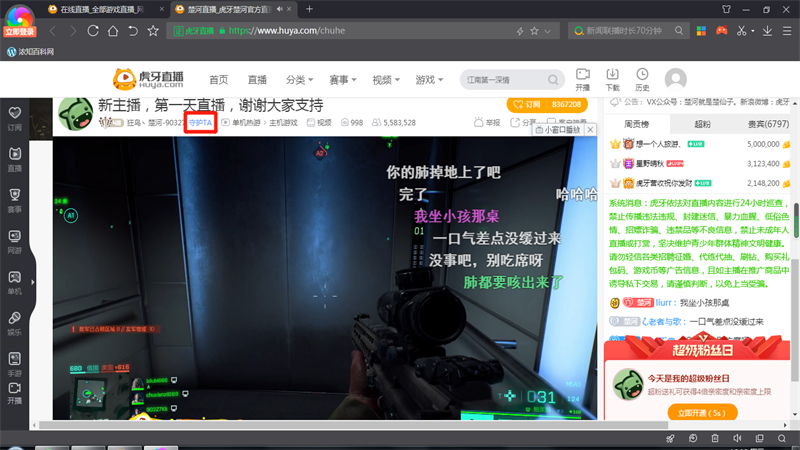Open the colorful apps grid icon
This screenshot has height=450, width=800.
[x=702, y=31]
